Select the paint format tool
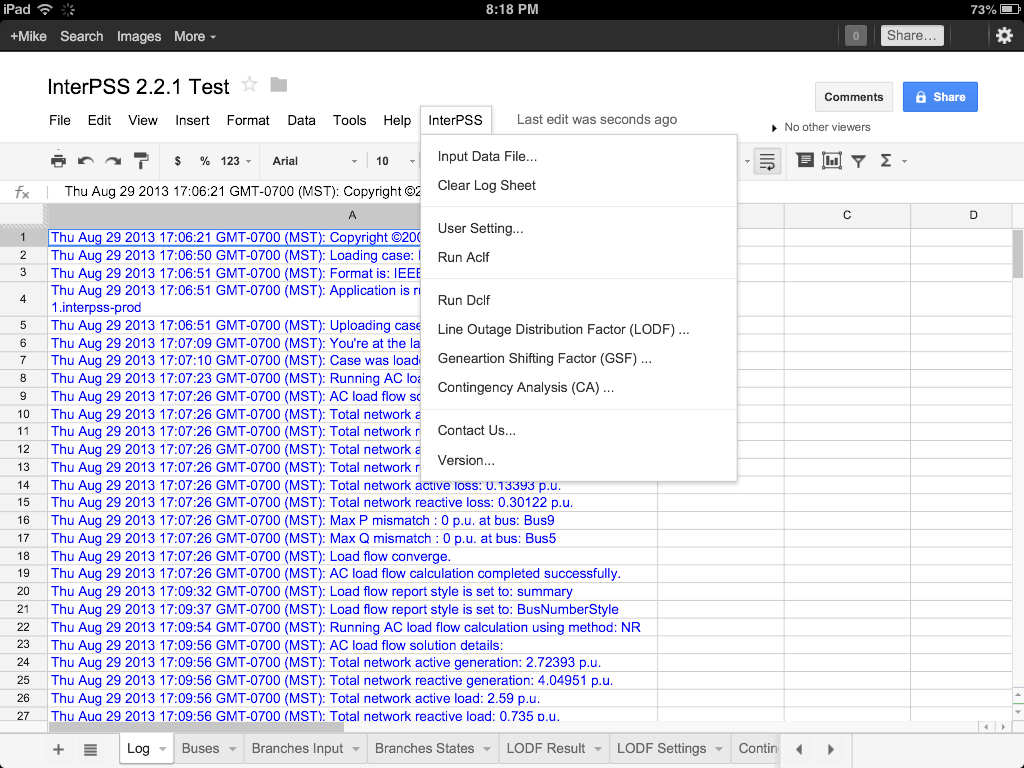This screenshot has width=1024, height=768. pyautogui.click(x=141, y=161)
